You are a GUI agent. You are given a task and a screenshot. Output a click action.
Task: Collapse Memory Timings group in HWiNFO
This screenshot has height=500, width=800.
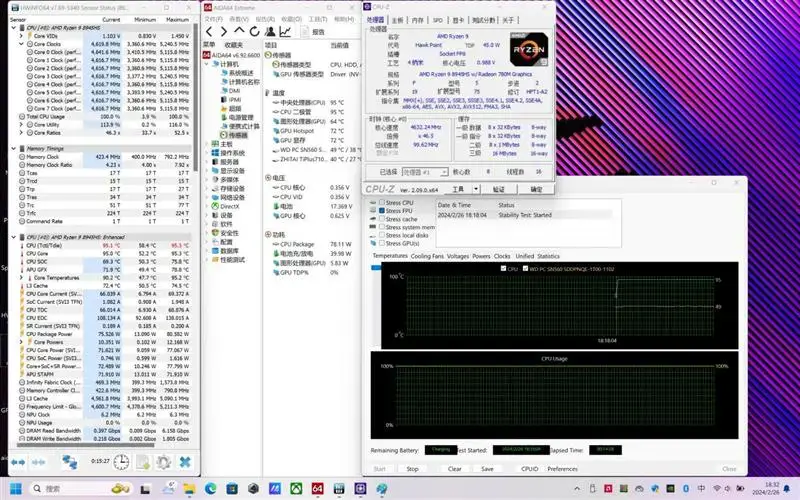click(14, 148)
